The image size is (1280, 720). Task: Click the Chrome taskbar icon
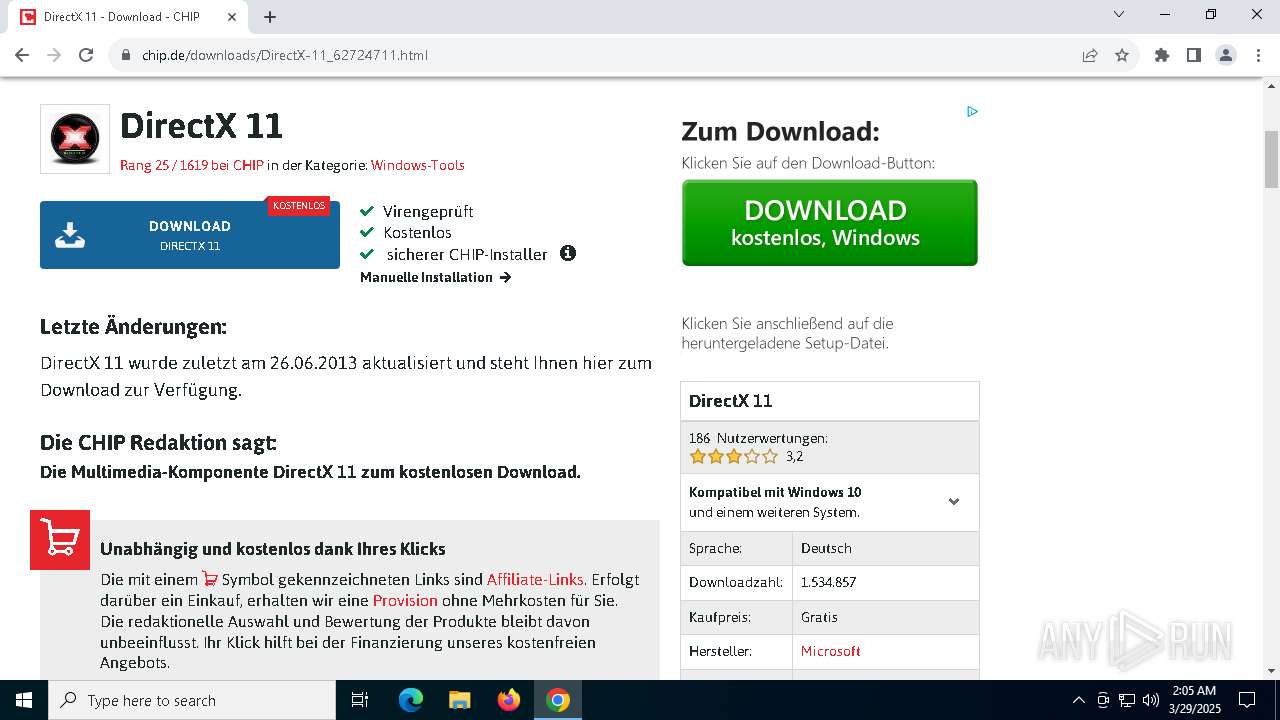[x=558, y=700]
